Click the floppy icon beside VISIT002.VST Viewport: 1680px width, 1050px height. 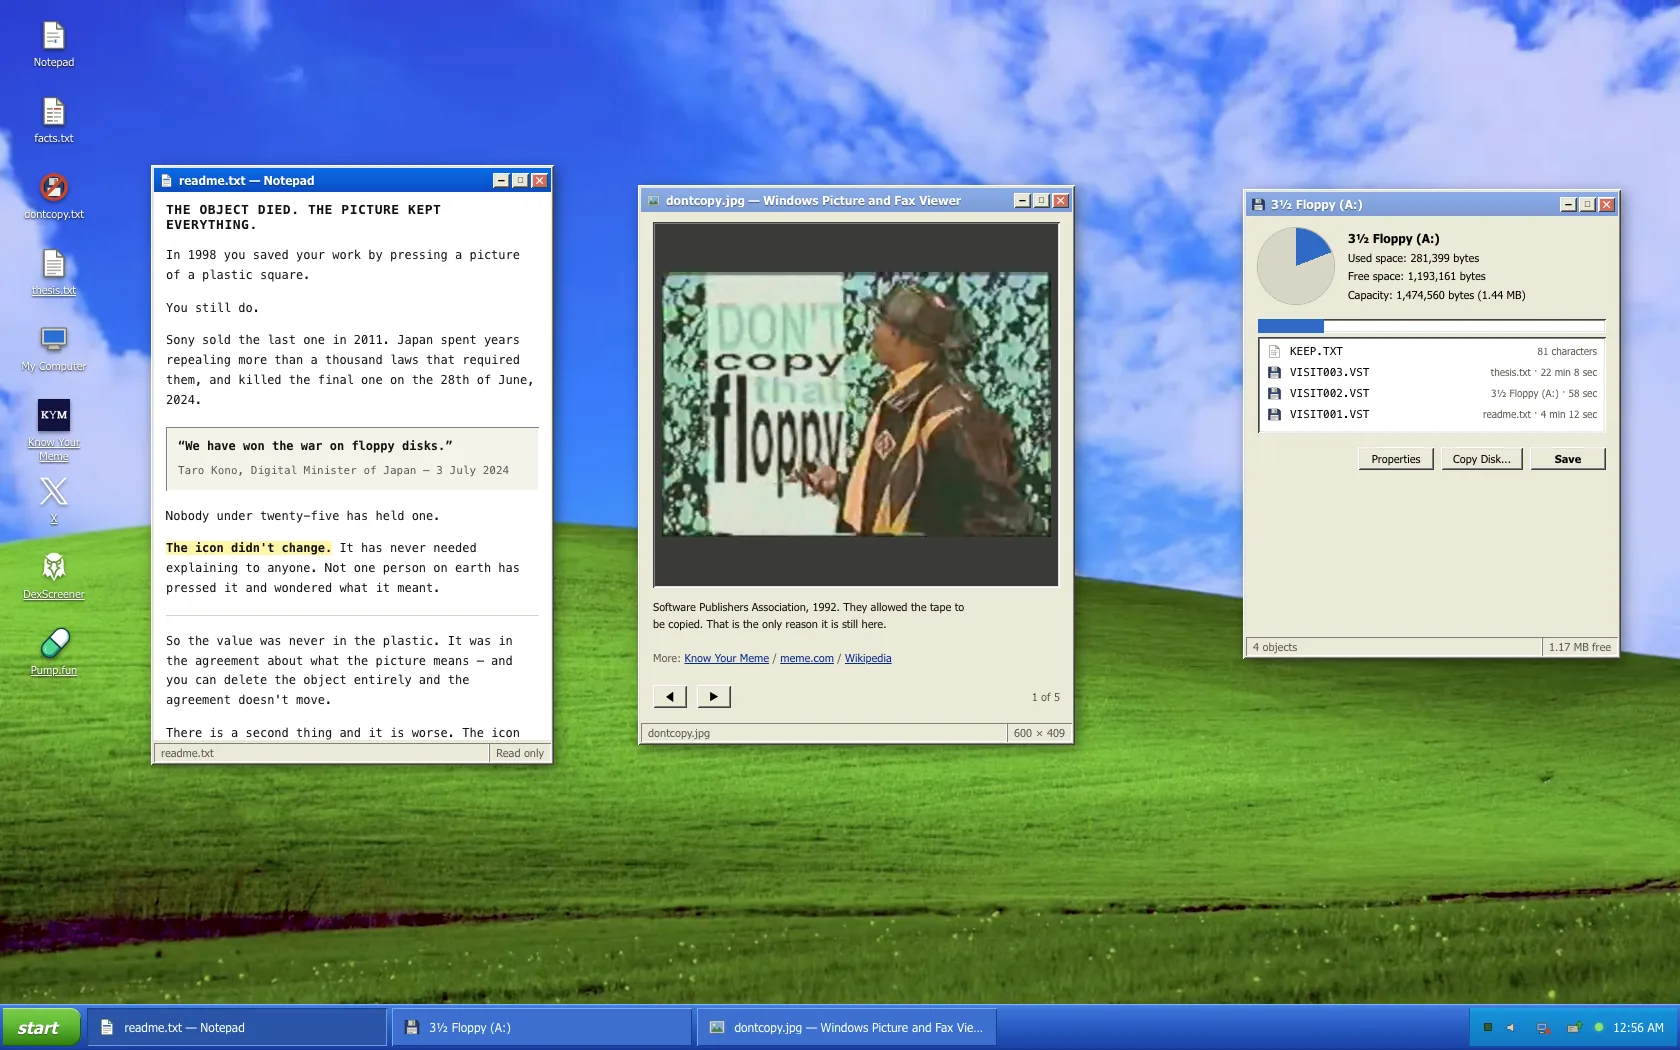click(1274, 394)
